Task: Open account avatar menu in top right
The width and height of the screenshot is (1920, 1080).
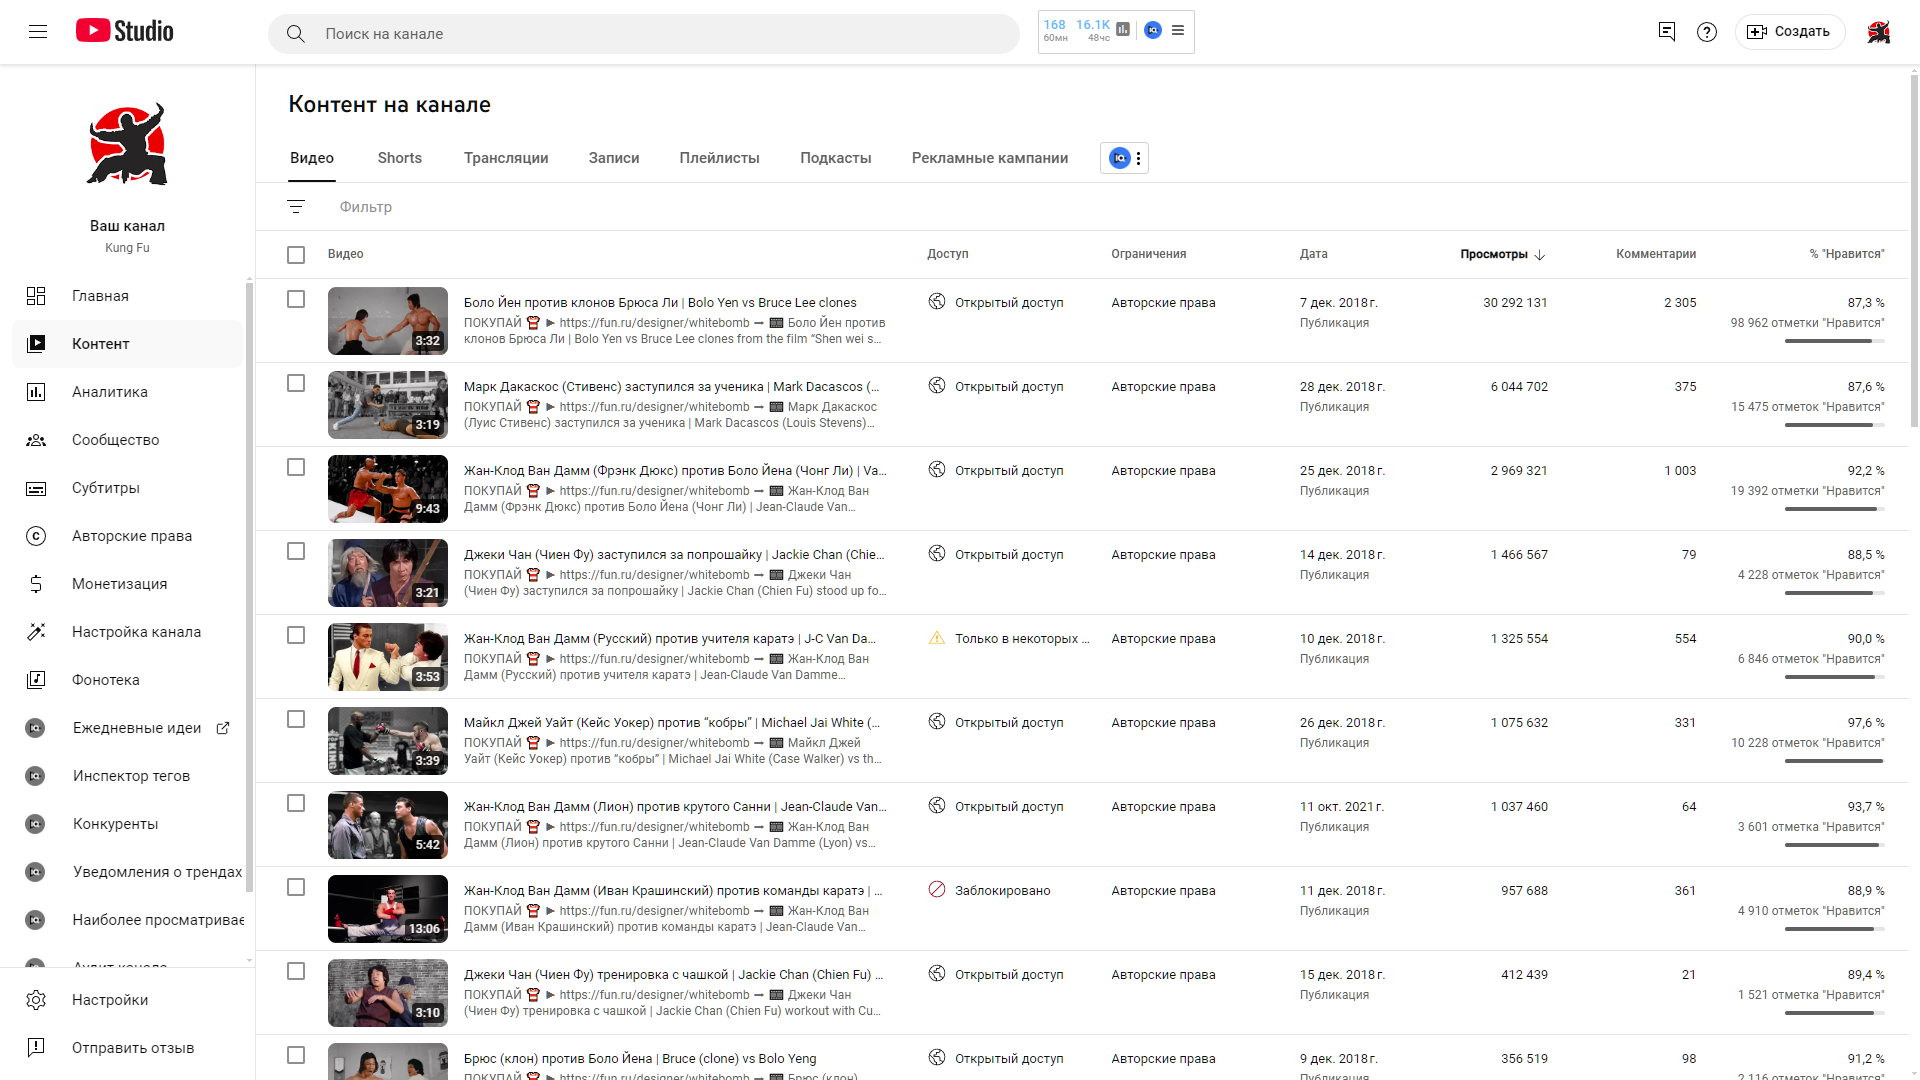Action: 1879,32
